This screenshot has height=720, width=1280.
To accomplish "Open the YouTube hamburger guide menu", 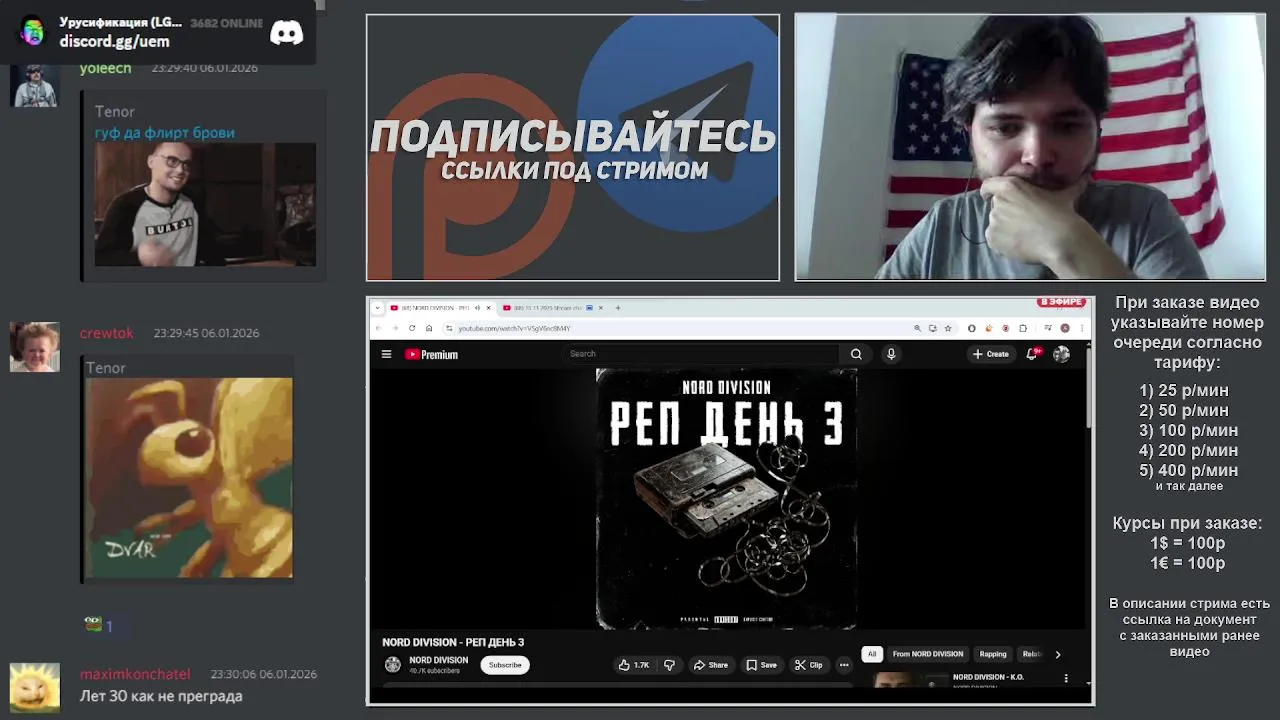I will click(386, 354).
